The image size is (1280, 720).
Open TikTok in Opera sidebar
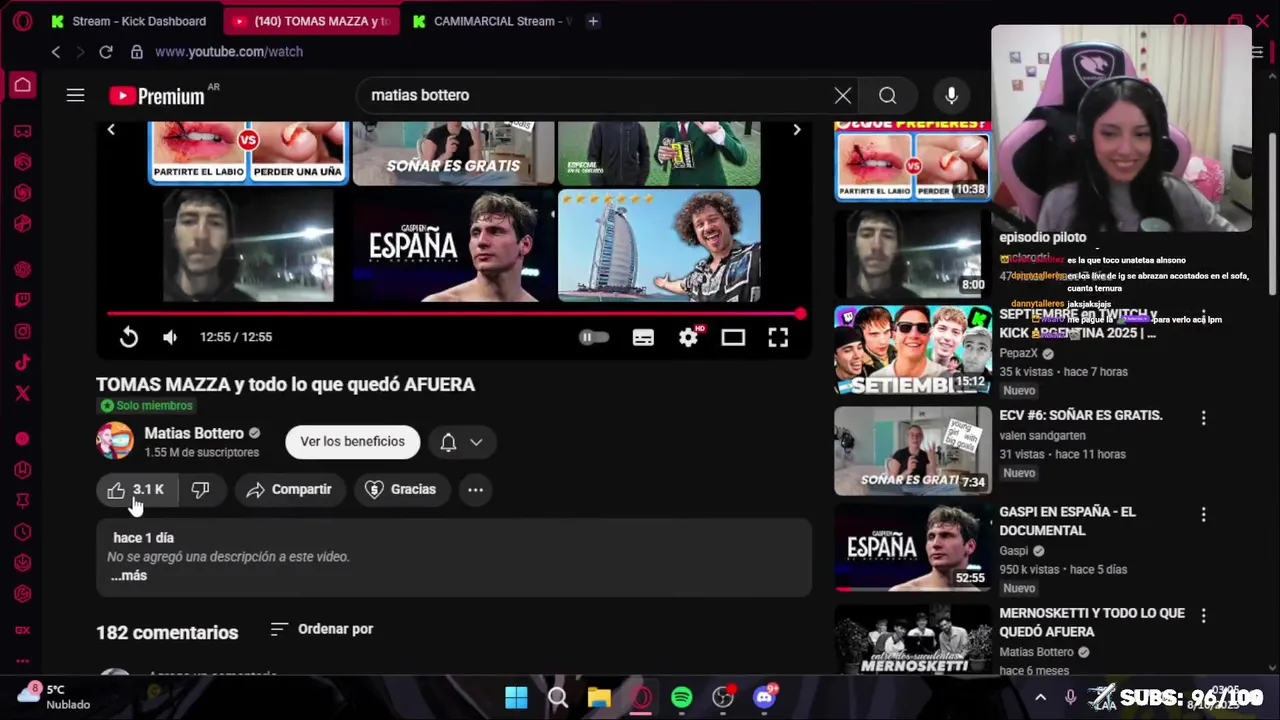22,362
